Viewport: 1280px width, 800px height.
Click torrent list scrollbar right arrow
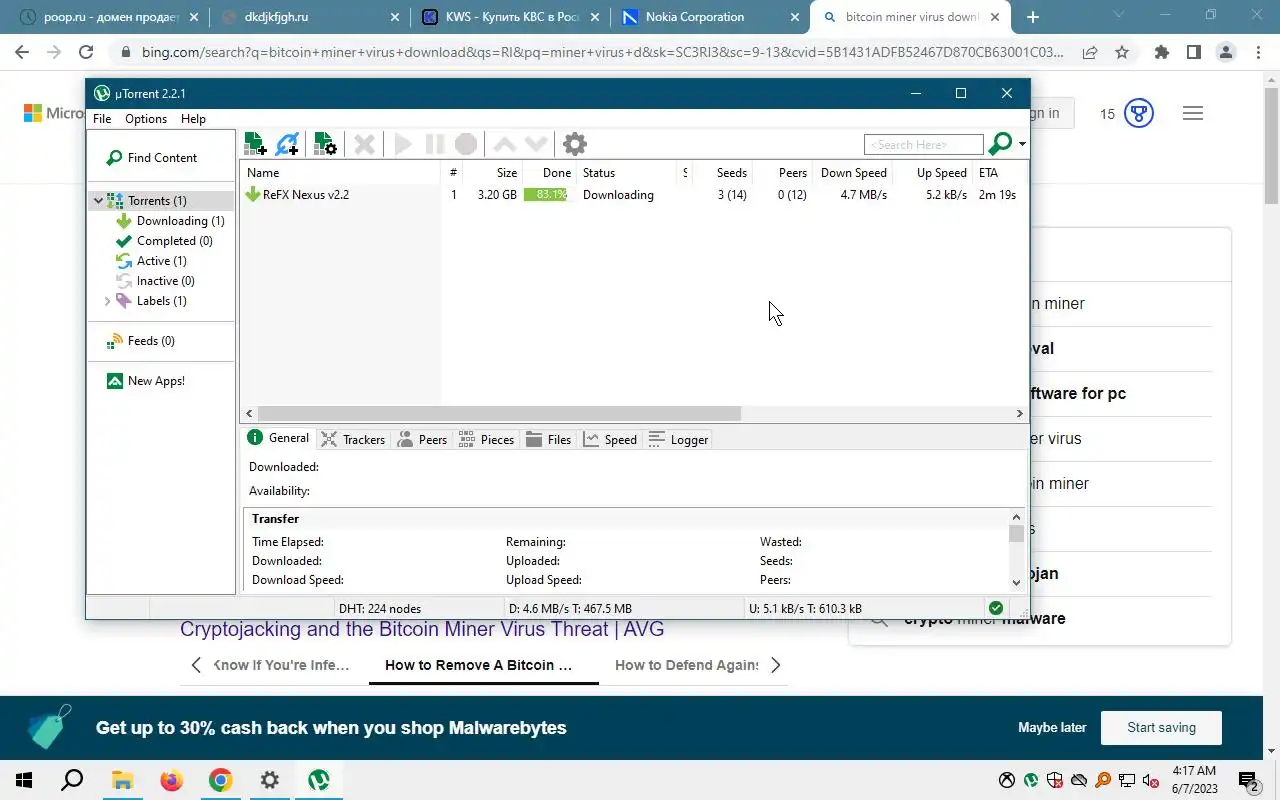click(x=1019, y=413)
